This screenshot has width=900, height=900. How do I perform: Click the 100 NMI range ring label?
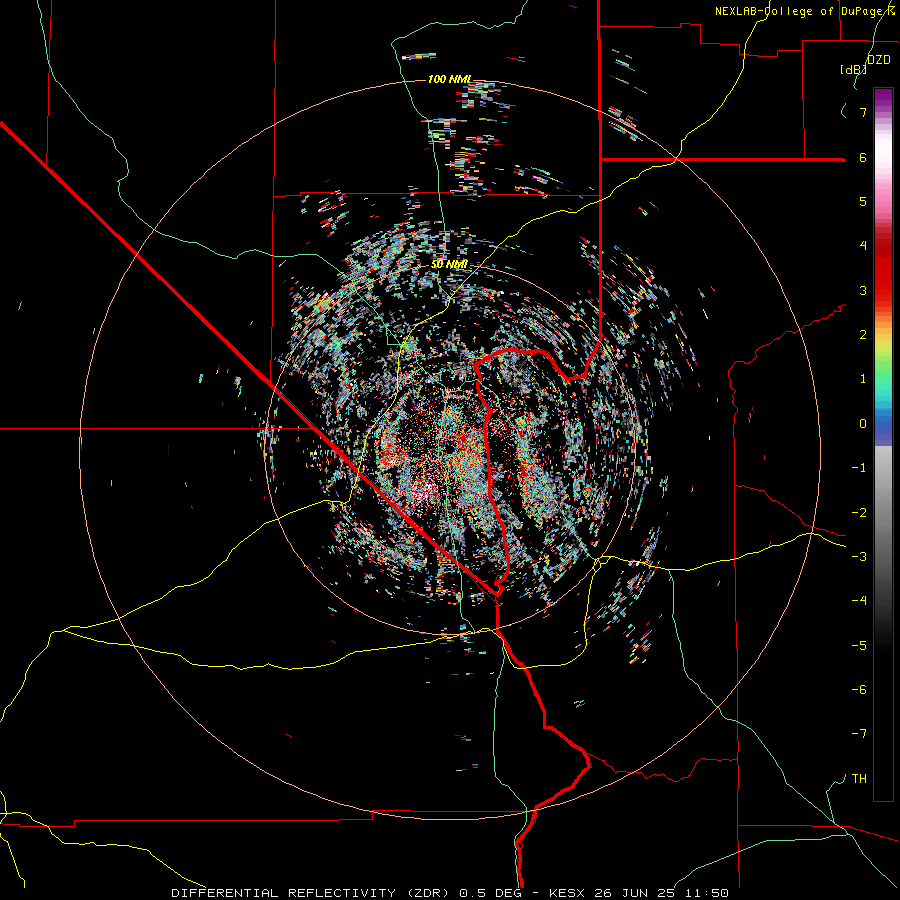449,79
